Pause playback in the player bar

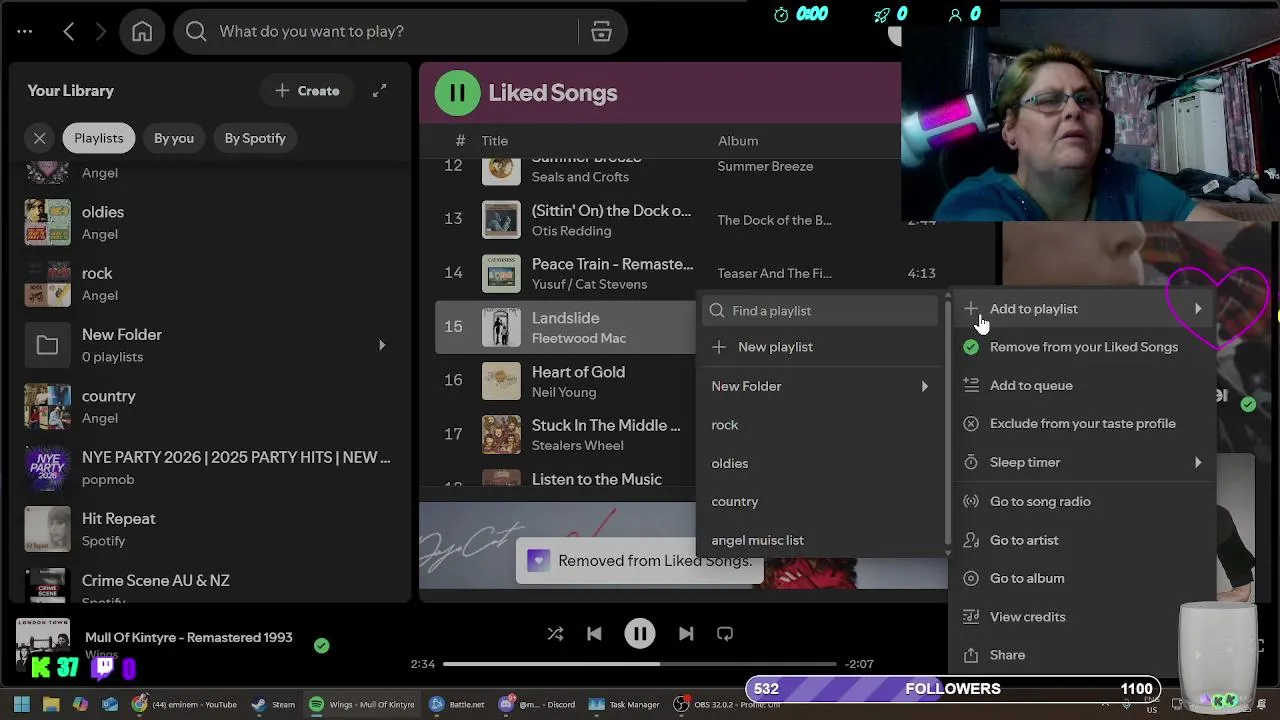click(x=640, y=634)
